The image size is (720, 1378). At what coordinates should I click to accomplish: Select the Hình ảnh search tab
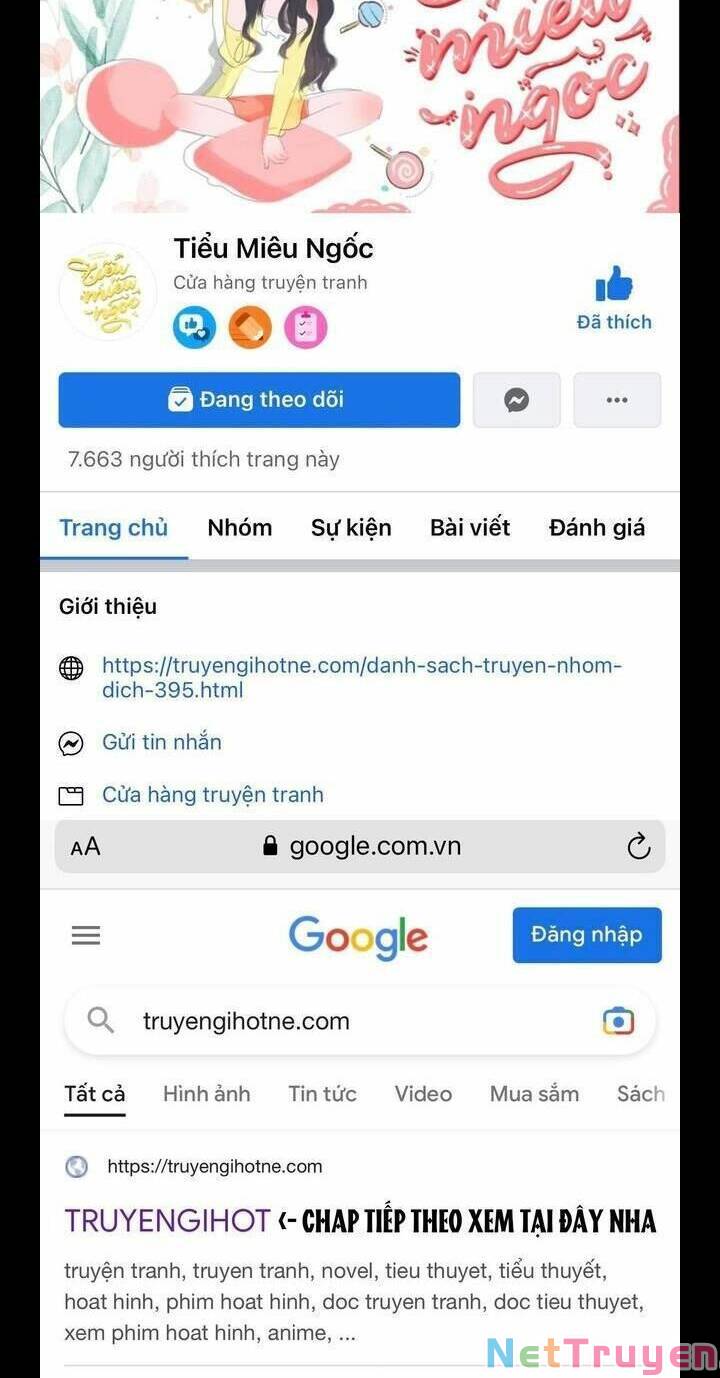(x=207, y=1094)
